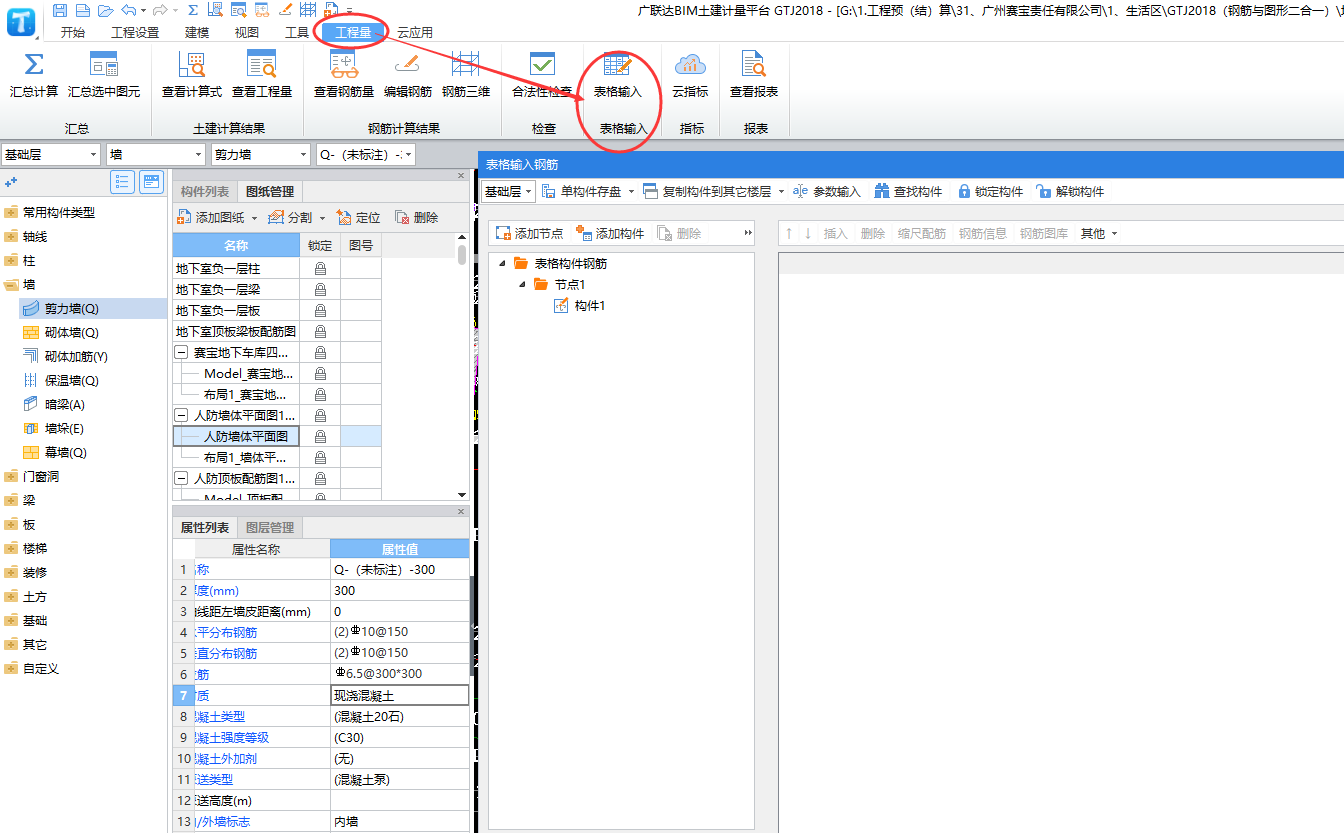
Task: Toggle lock for 地下室顶板梁板配筋图 drawing
Action: point(320,332)
